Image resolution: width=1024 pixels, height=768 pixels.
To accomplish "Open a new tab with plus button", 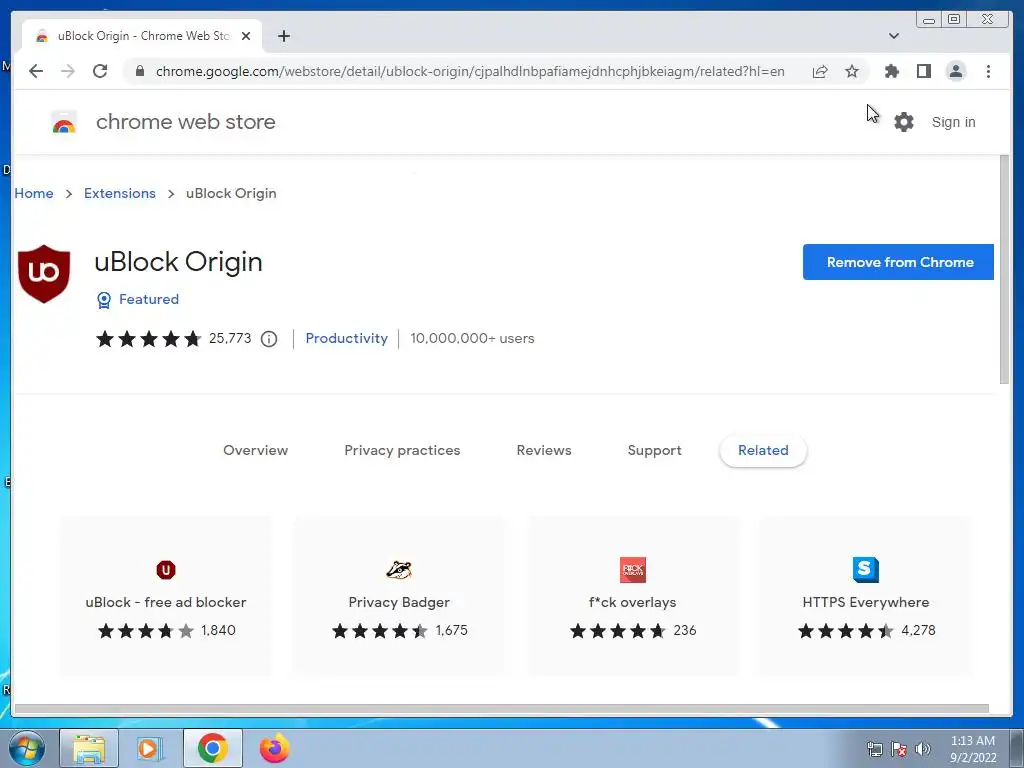I will pos(283,36).
